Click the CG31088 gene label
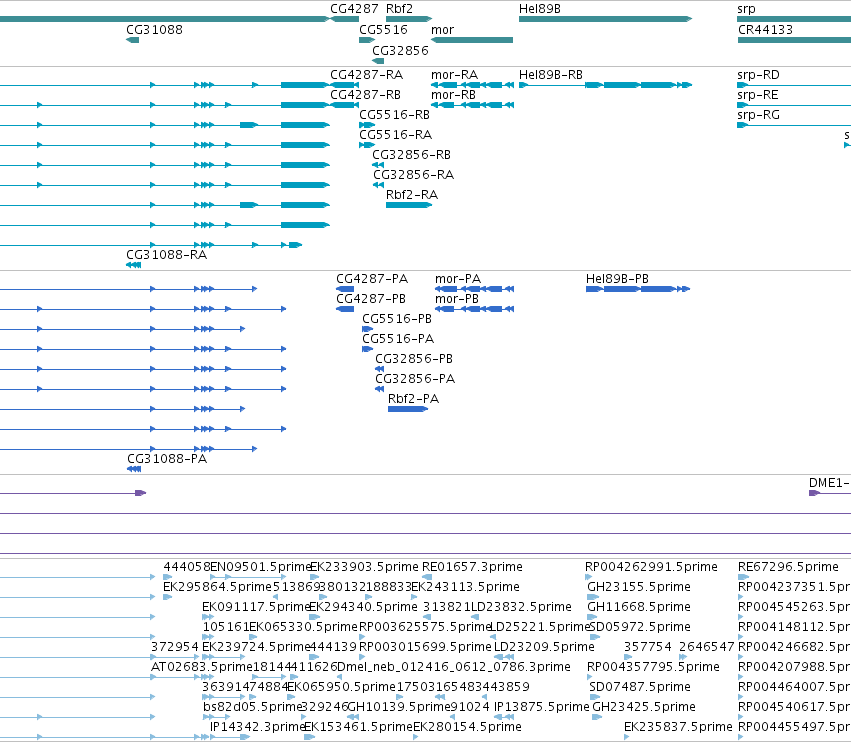 point(154,30)
